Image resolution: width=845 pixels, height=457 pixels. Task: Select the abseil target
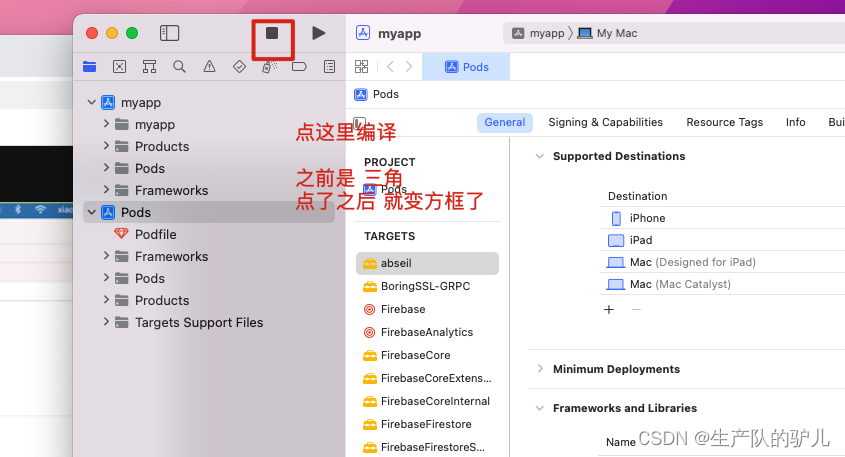427,263
